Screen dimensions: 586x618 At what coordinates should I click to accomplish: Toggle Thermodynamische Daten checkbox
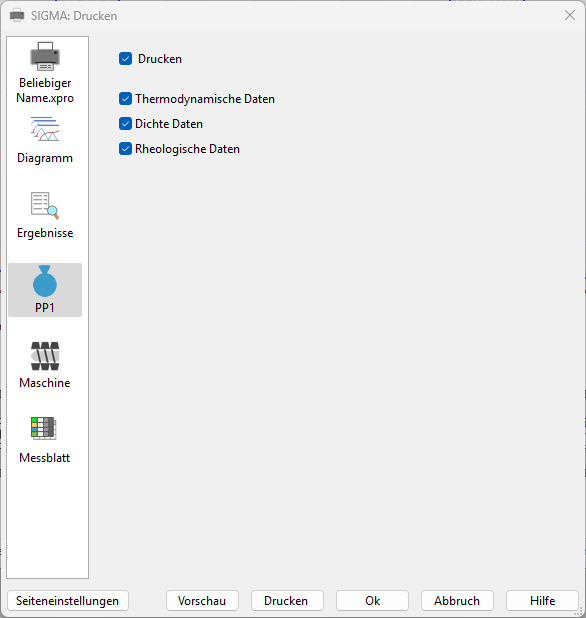tap(125, 99)
